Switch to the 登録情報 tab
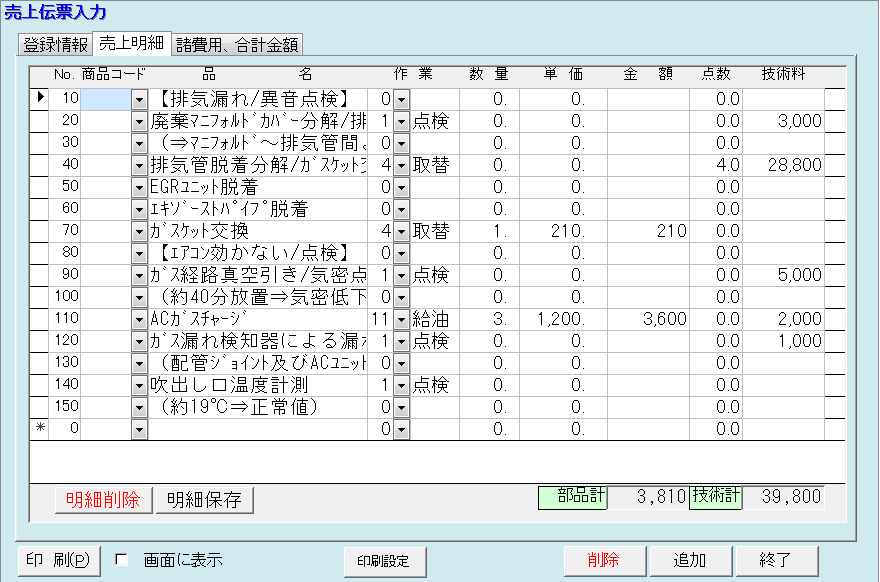The width and height of the screenshot is (880, 582). click(55, 45)
